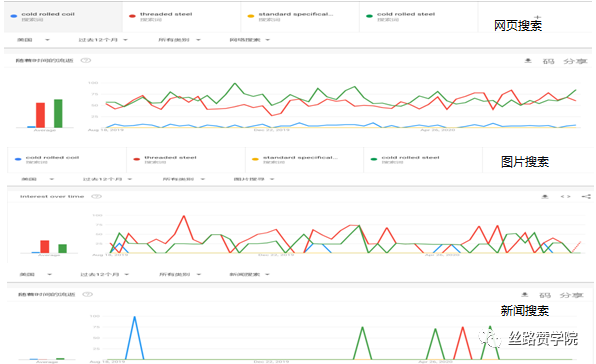Image resolution: width=596 pixels, height=364 pixels.
Task: Click Aug 18, 2019 axis label in news chart
Action: pos(107,362)
